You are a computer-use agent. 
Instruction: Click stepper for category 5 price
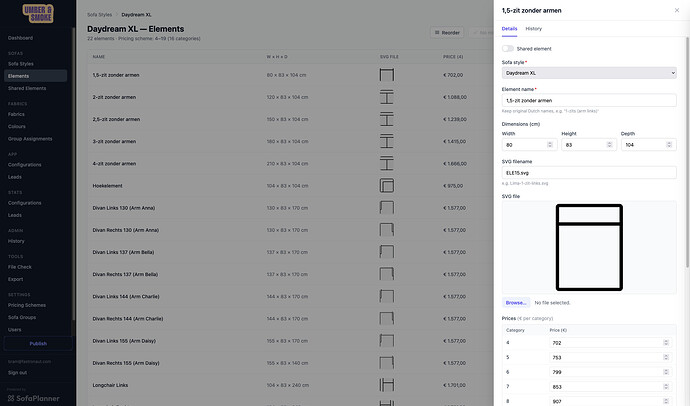[x=666, y=358]
